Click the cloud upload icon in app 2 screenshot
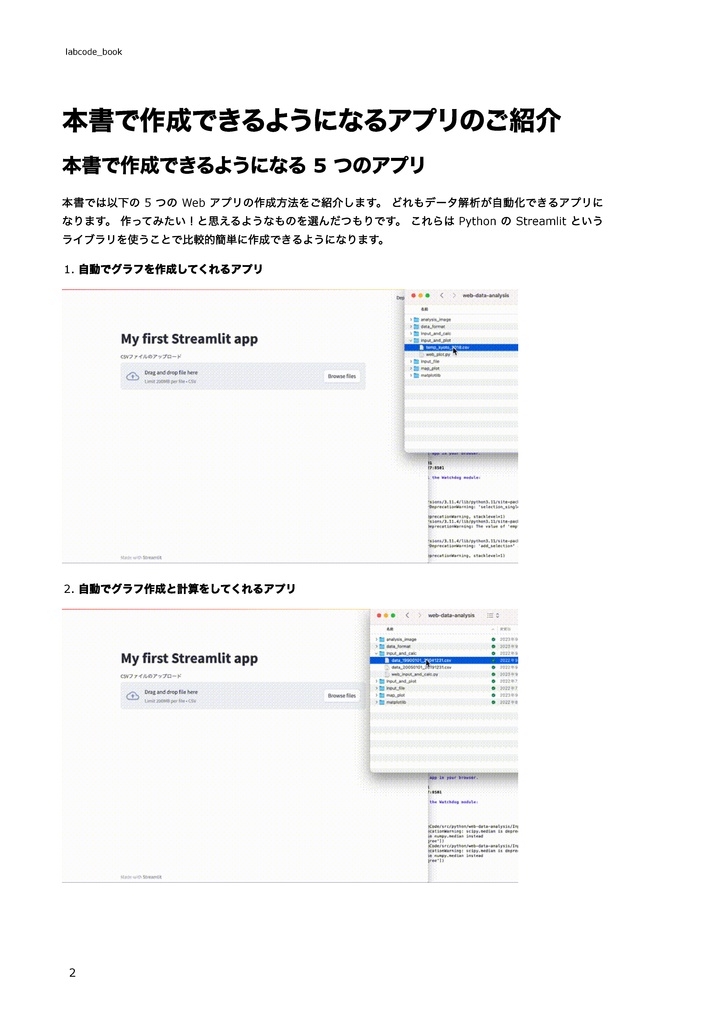 (133, 696)
